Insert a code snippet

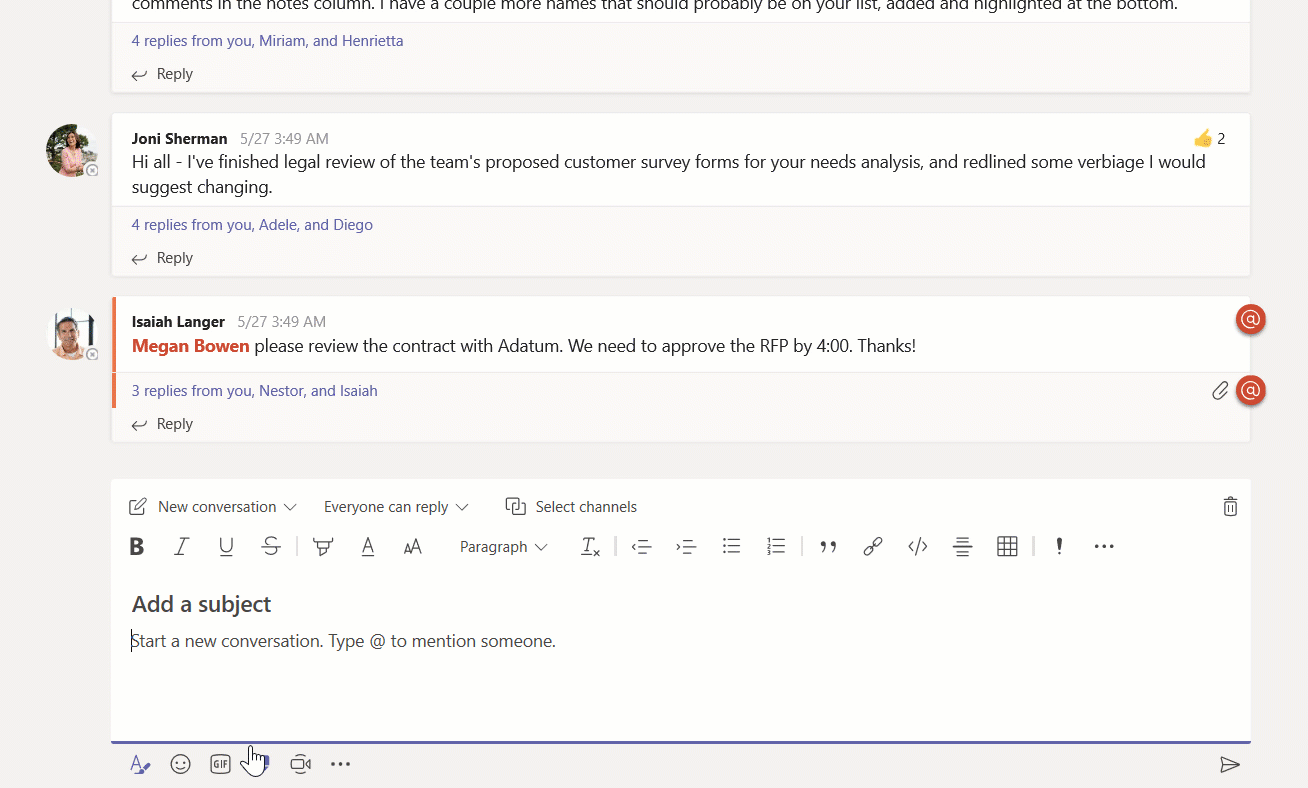coord(917,546)
